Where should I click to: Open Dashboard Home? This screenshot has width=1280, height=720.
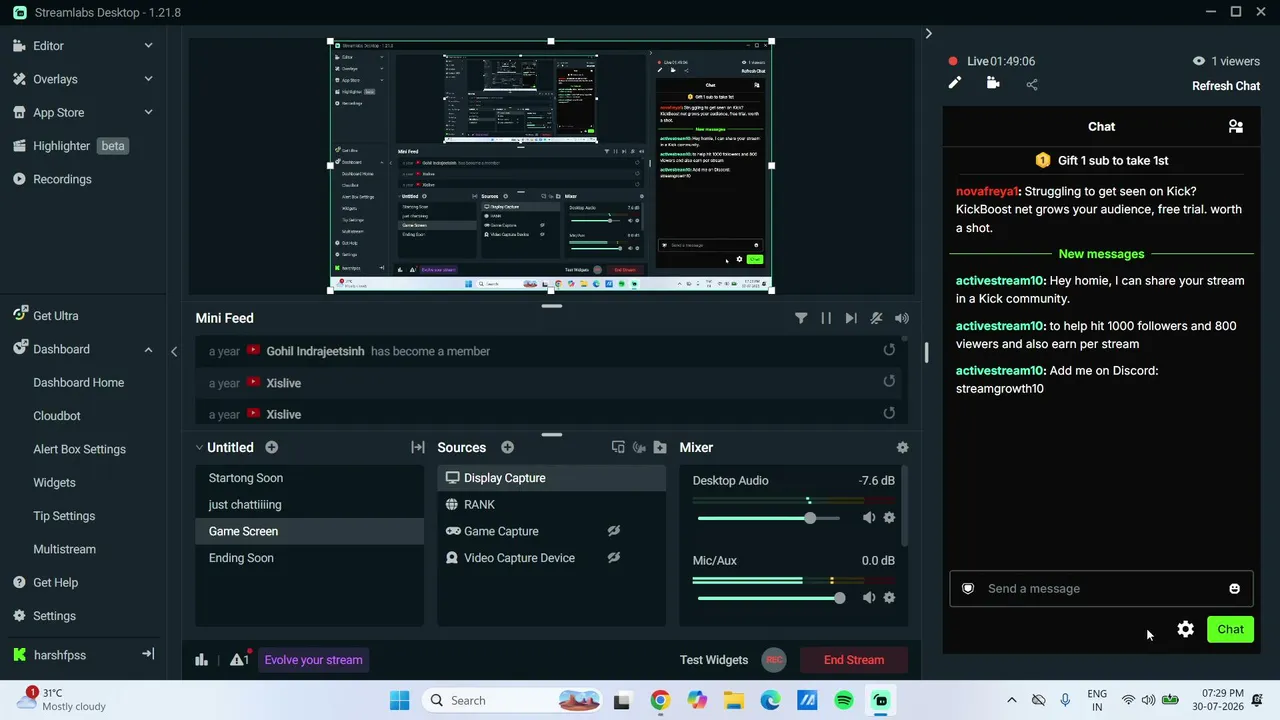tap(78, 382)
